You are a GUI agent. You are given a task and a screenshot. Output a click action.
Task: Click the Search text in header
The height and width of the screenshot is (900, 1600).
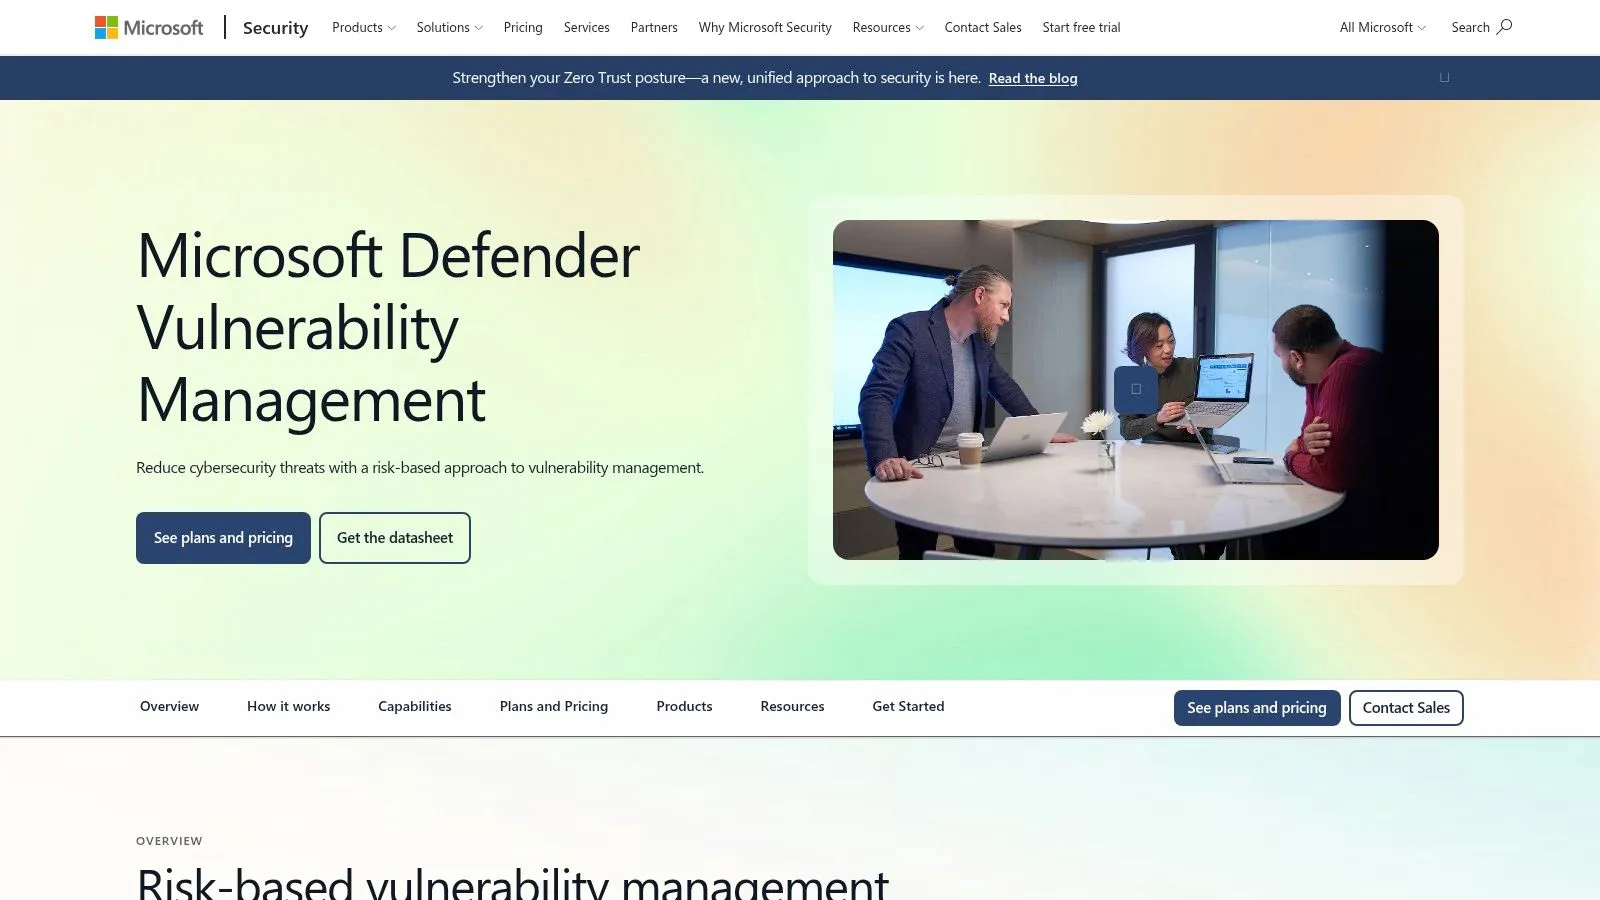[x=1470, y=27]
